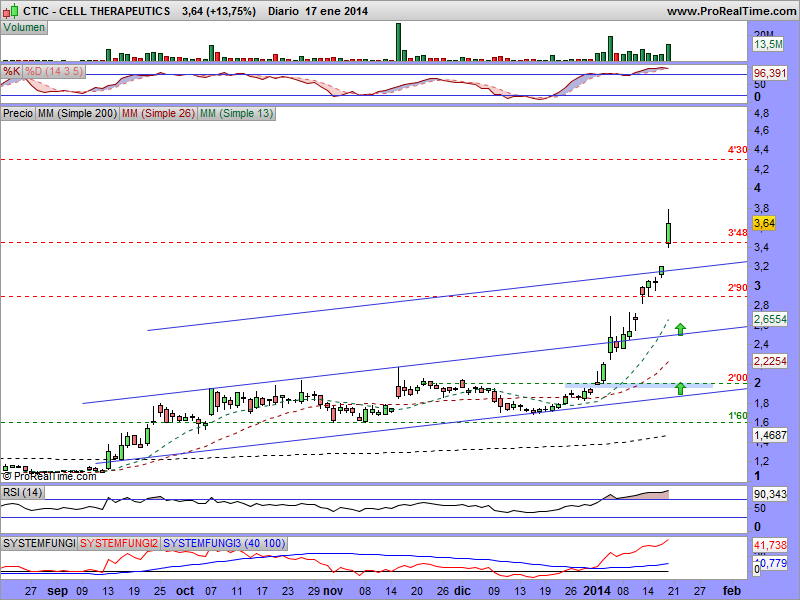The image size is (800, 600).
Task: Click the 90,343 RSI value tag
Action: tap(770, 494)
